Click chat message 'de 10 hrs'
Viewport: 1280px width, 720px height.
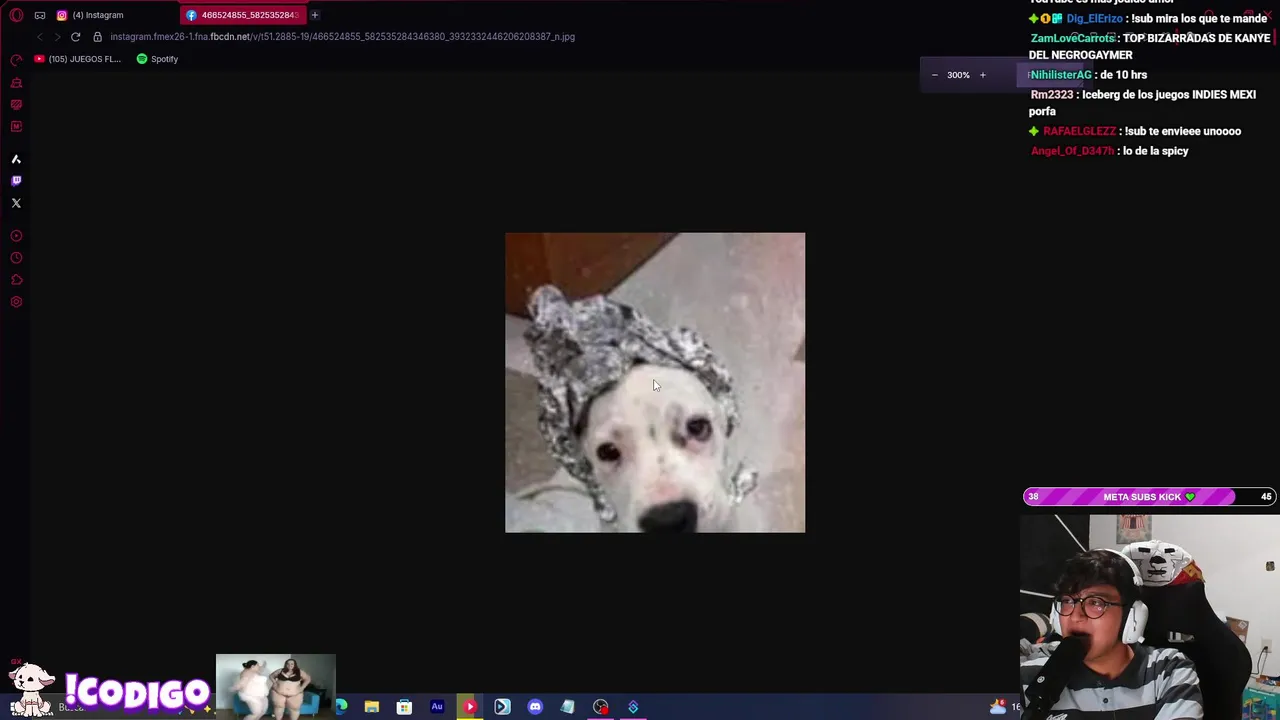[1123, 75]
